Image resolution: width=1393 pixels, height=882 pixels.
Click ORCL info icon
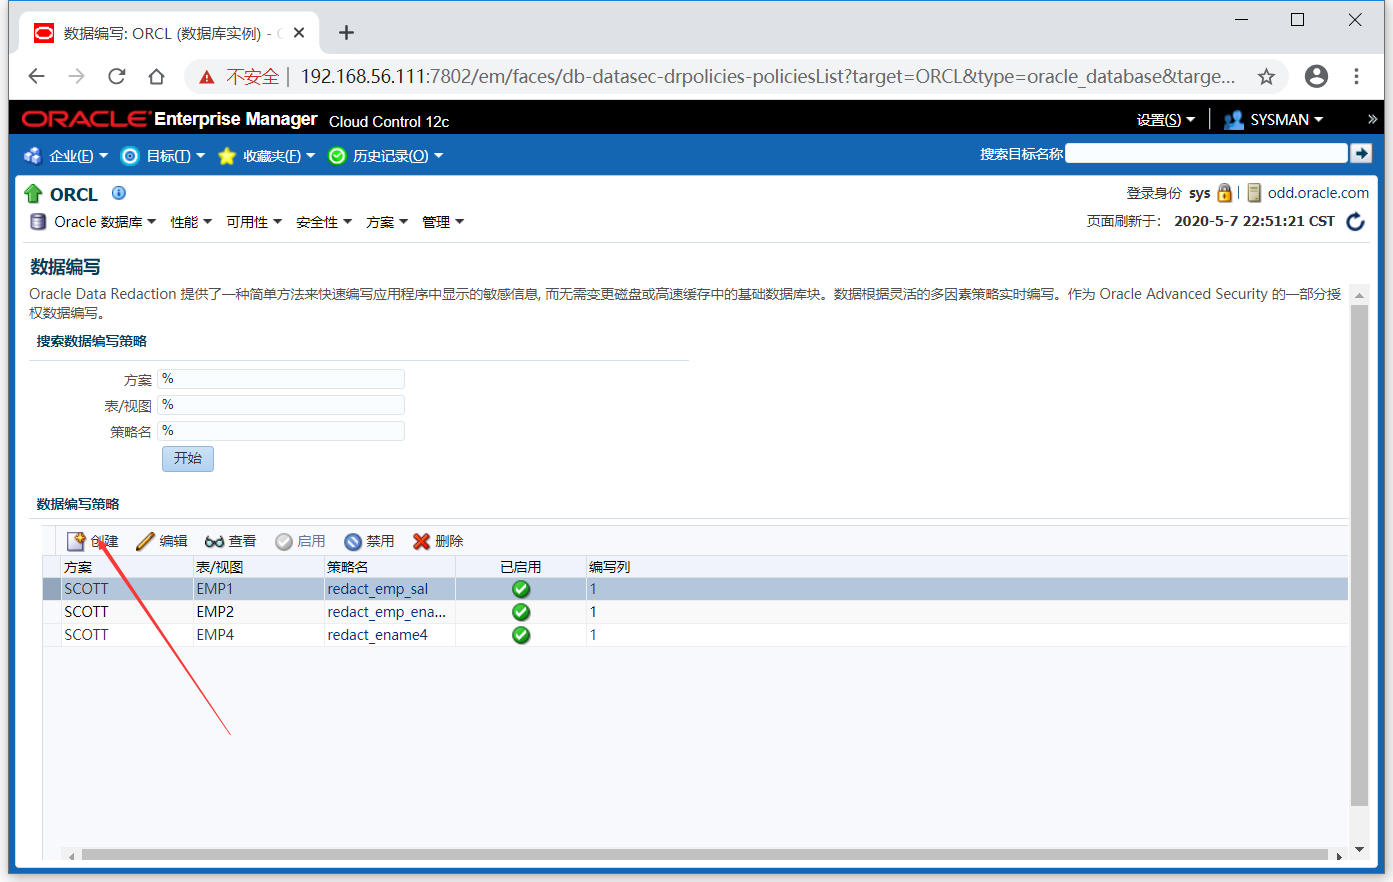119,193
